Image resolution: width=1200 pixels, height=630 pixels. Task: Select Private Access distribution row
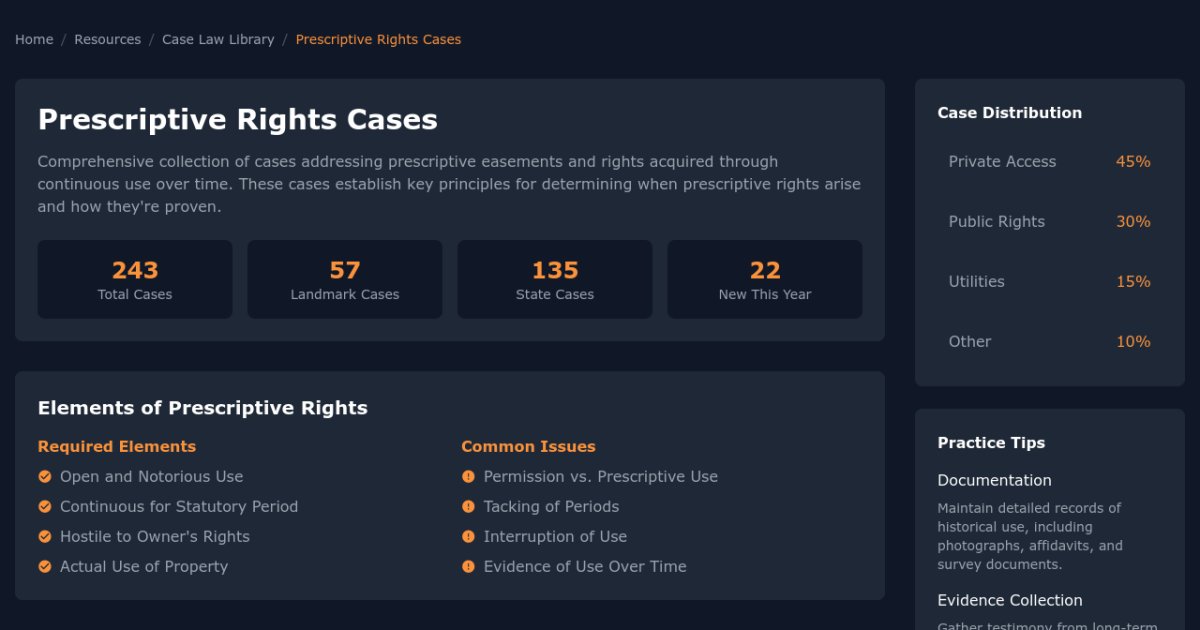pos(1049,162)
